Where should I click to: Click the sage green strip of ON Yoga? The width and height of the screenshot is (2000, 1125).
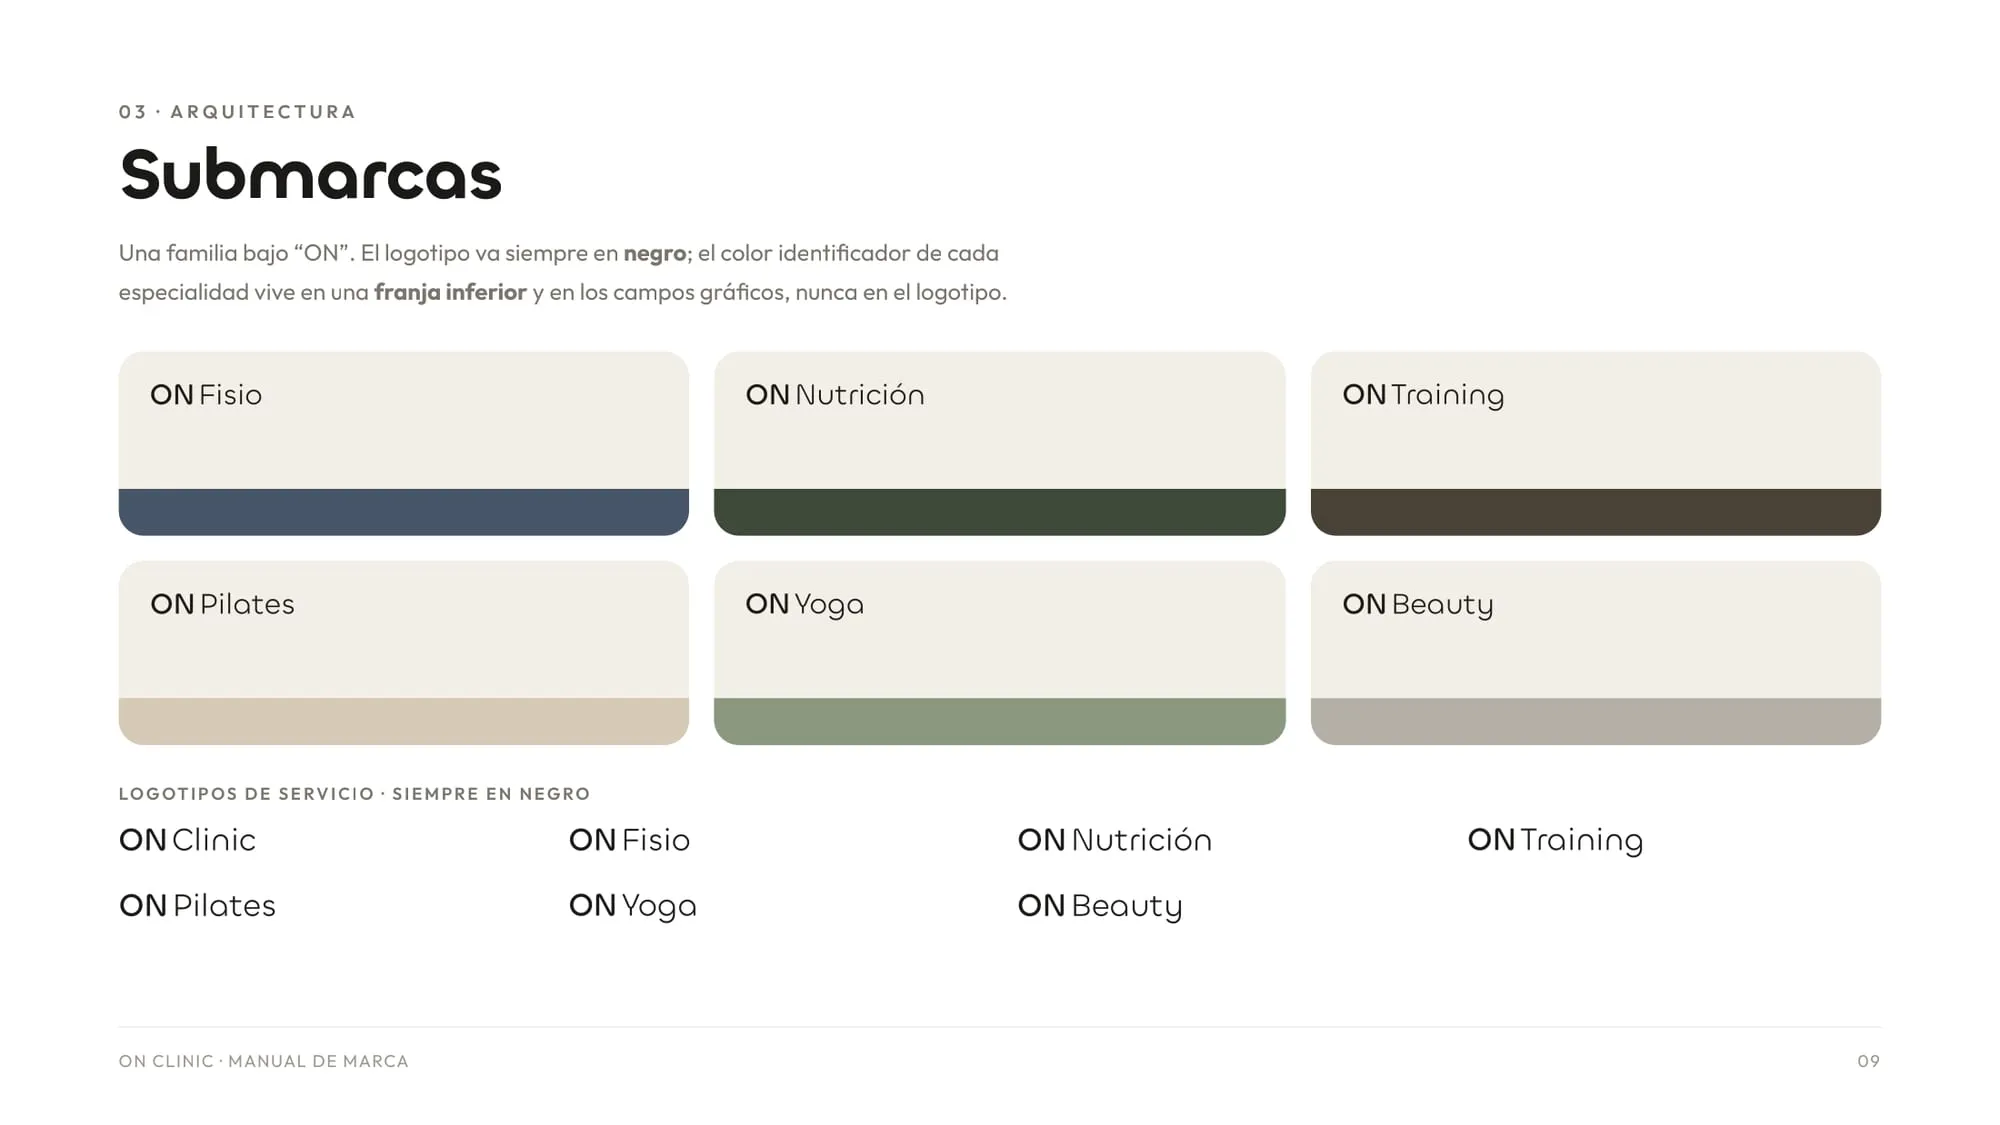[x=999, y=721]
